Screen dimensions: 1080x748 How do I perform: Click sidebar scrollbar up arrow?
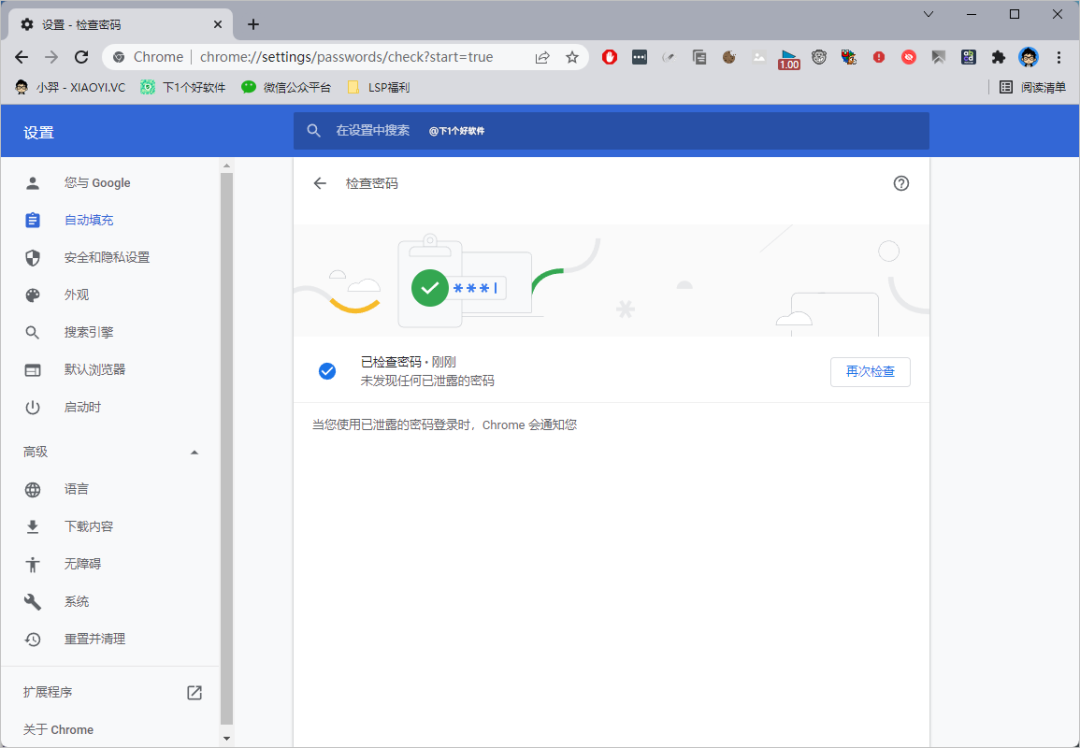(227, 165)
